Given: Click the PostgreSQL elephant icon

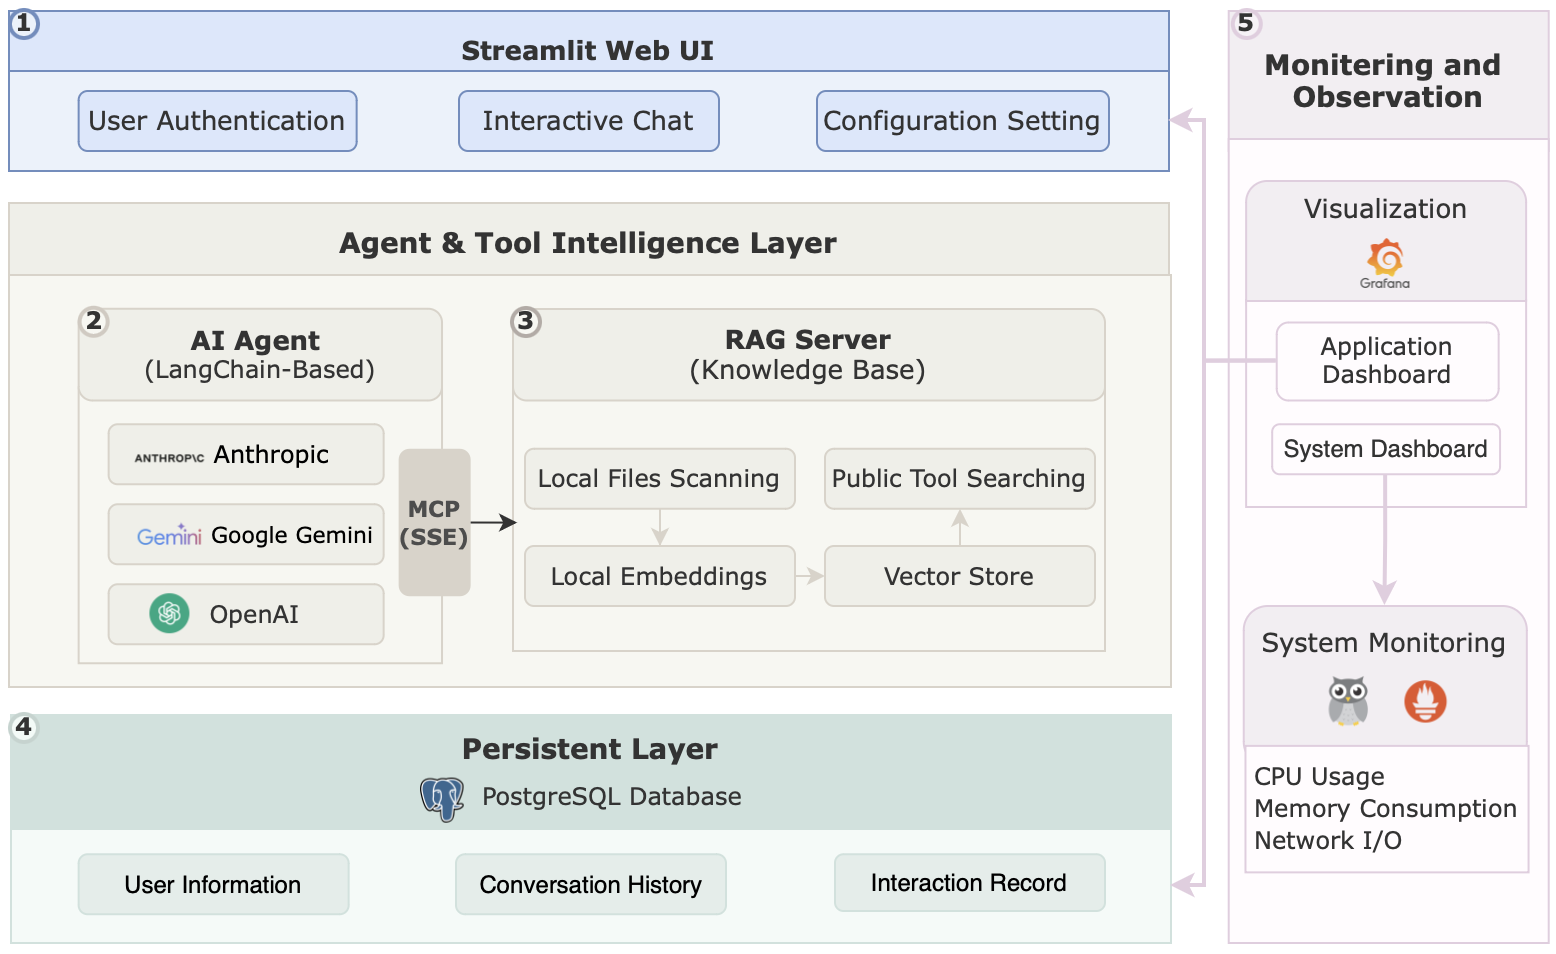Looking at the screenshot, I should tap(442, 798).
